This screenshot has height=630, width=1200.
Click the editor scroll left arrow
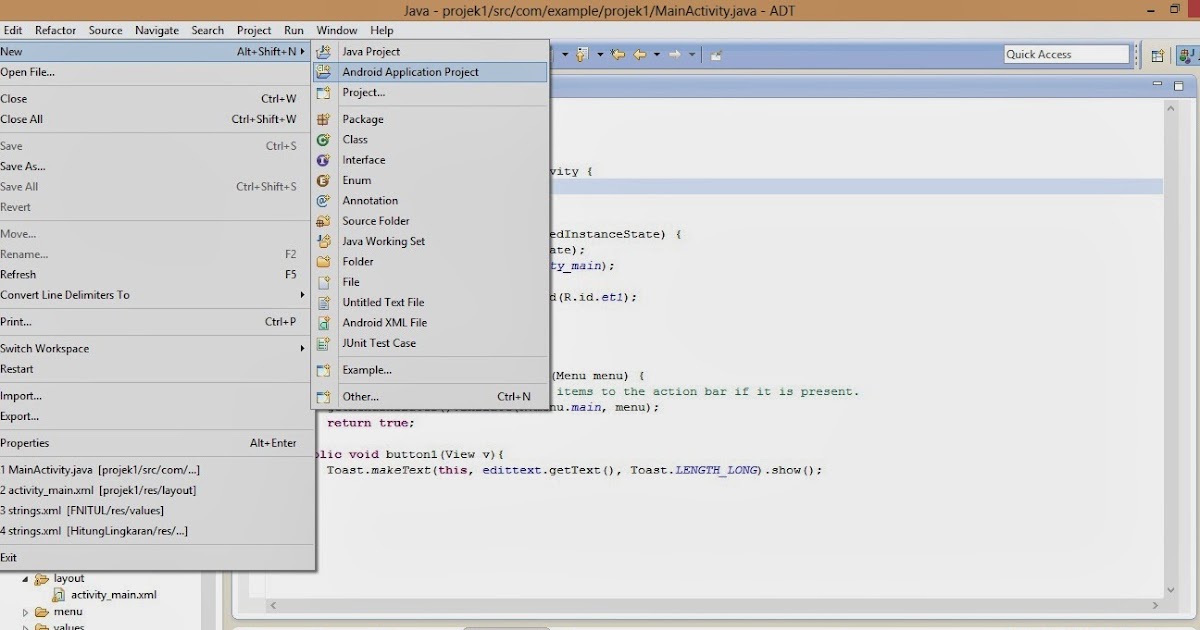click(273, 605)
